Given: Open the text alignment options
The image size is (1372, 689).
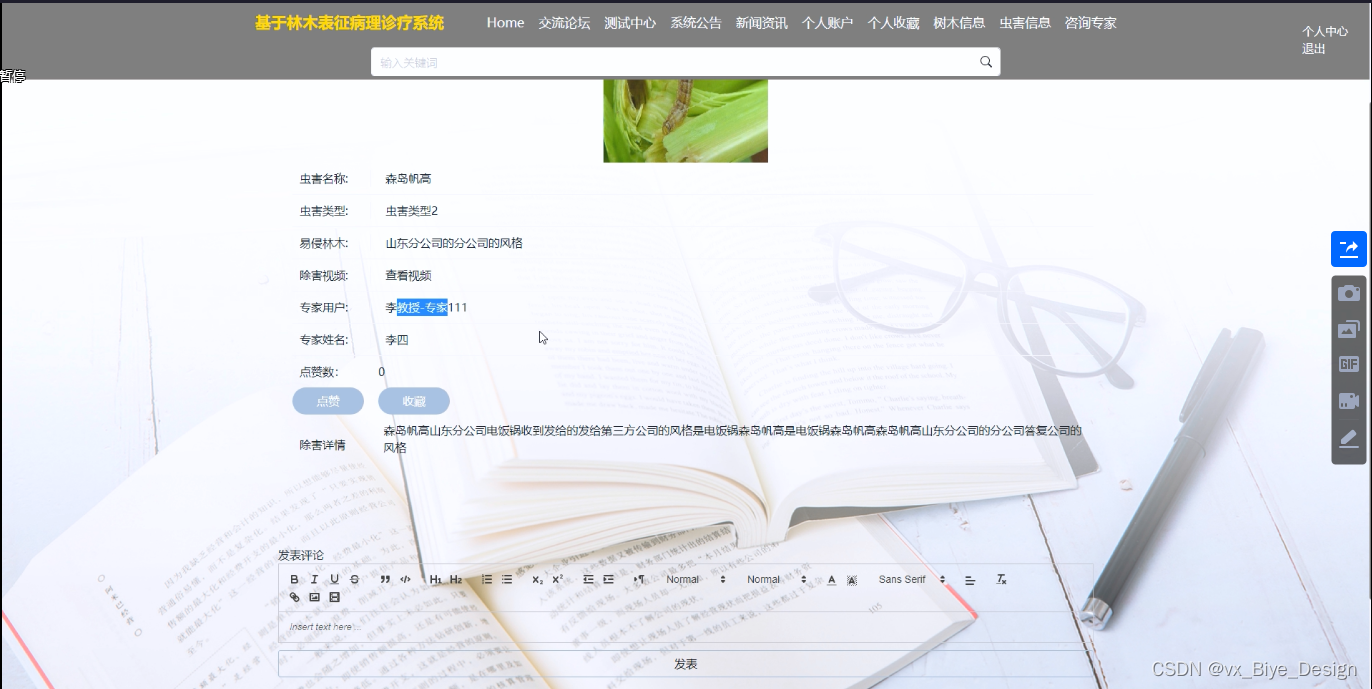Looking at the screenshot, I should 970,579.
